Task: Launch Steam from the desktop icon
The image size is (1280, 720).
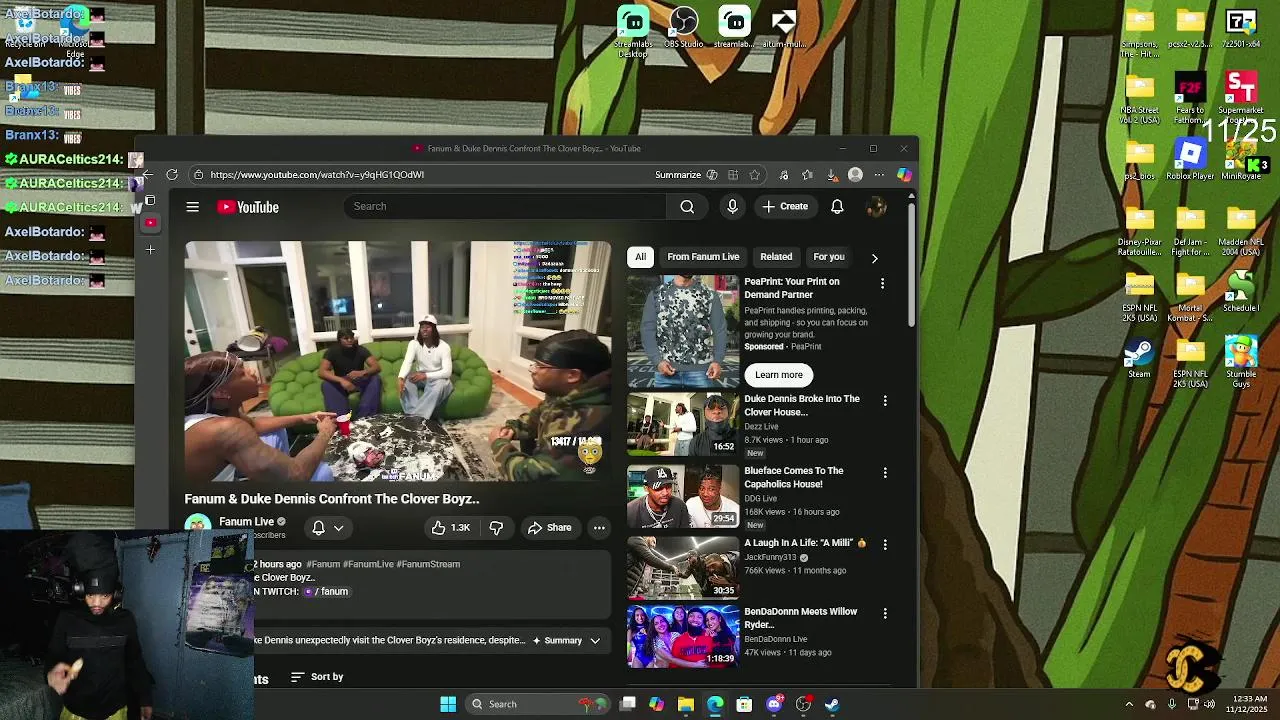Action: (x=1139, y=359)
